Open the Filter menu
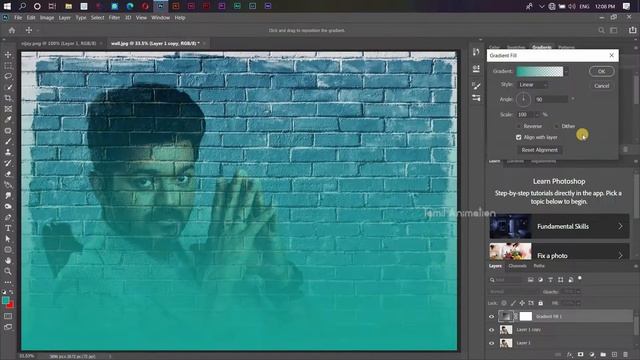The image size is (640, 360). tap(114, 18)
